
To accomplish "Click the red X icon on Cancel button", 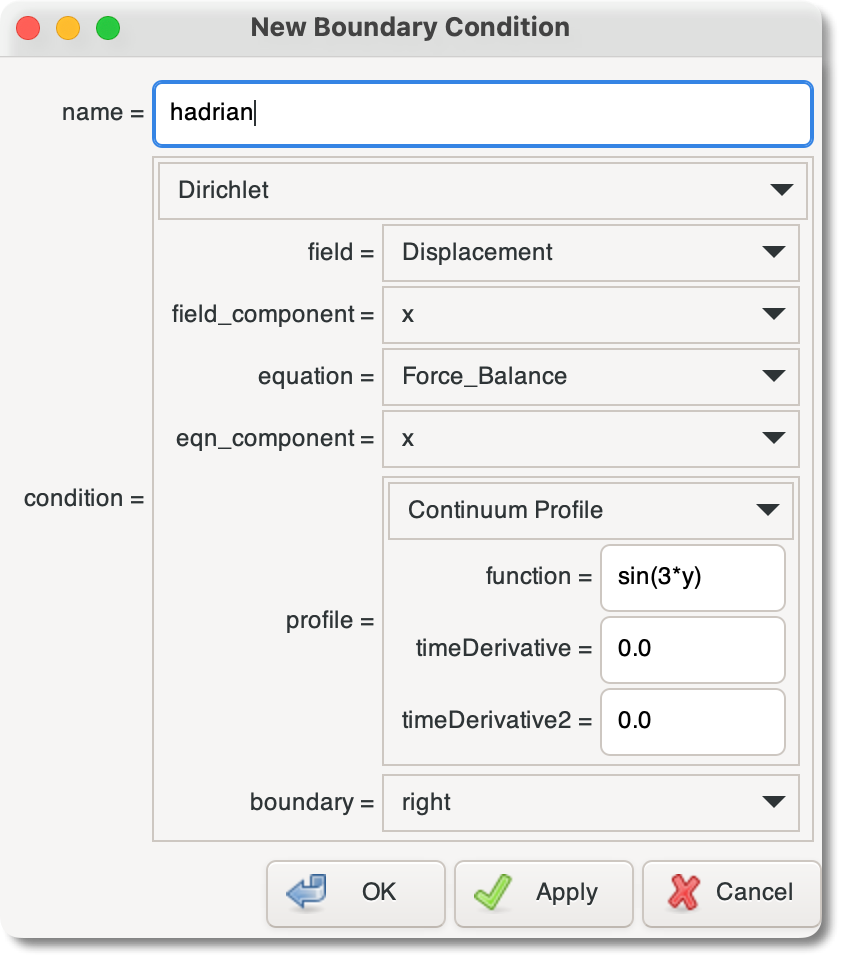I will click(686, 893).
